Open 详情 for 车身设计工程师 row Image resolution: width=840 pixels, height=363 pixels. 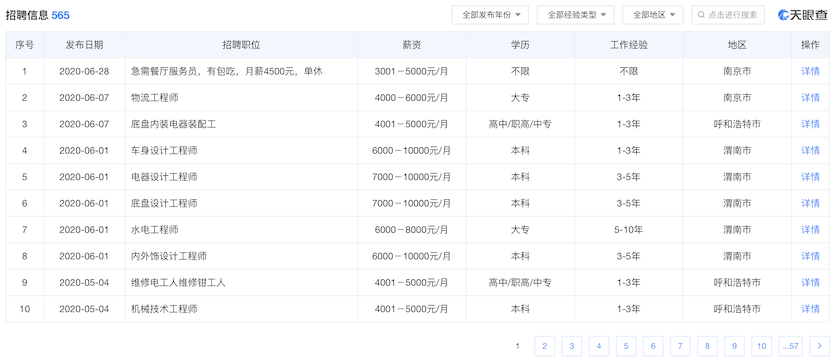pos(810,150)
